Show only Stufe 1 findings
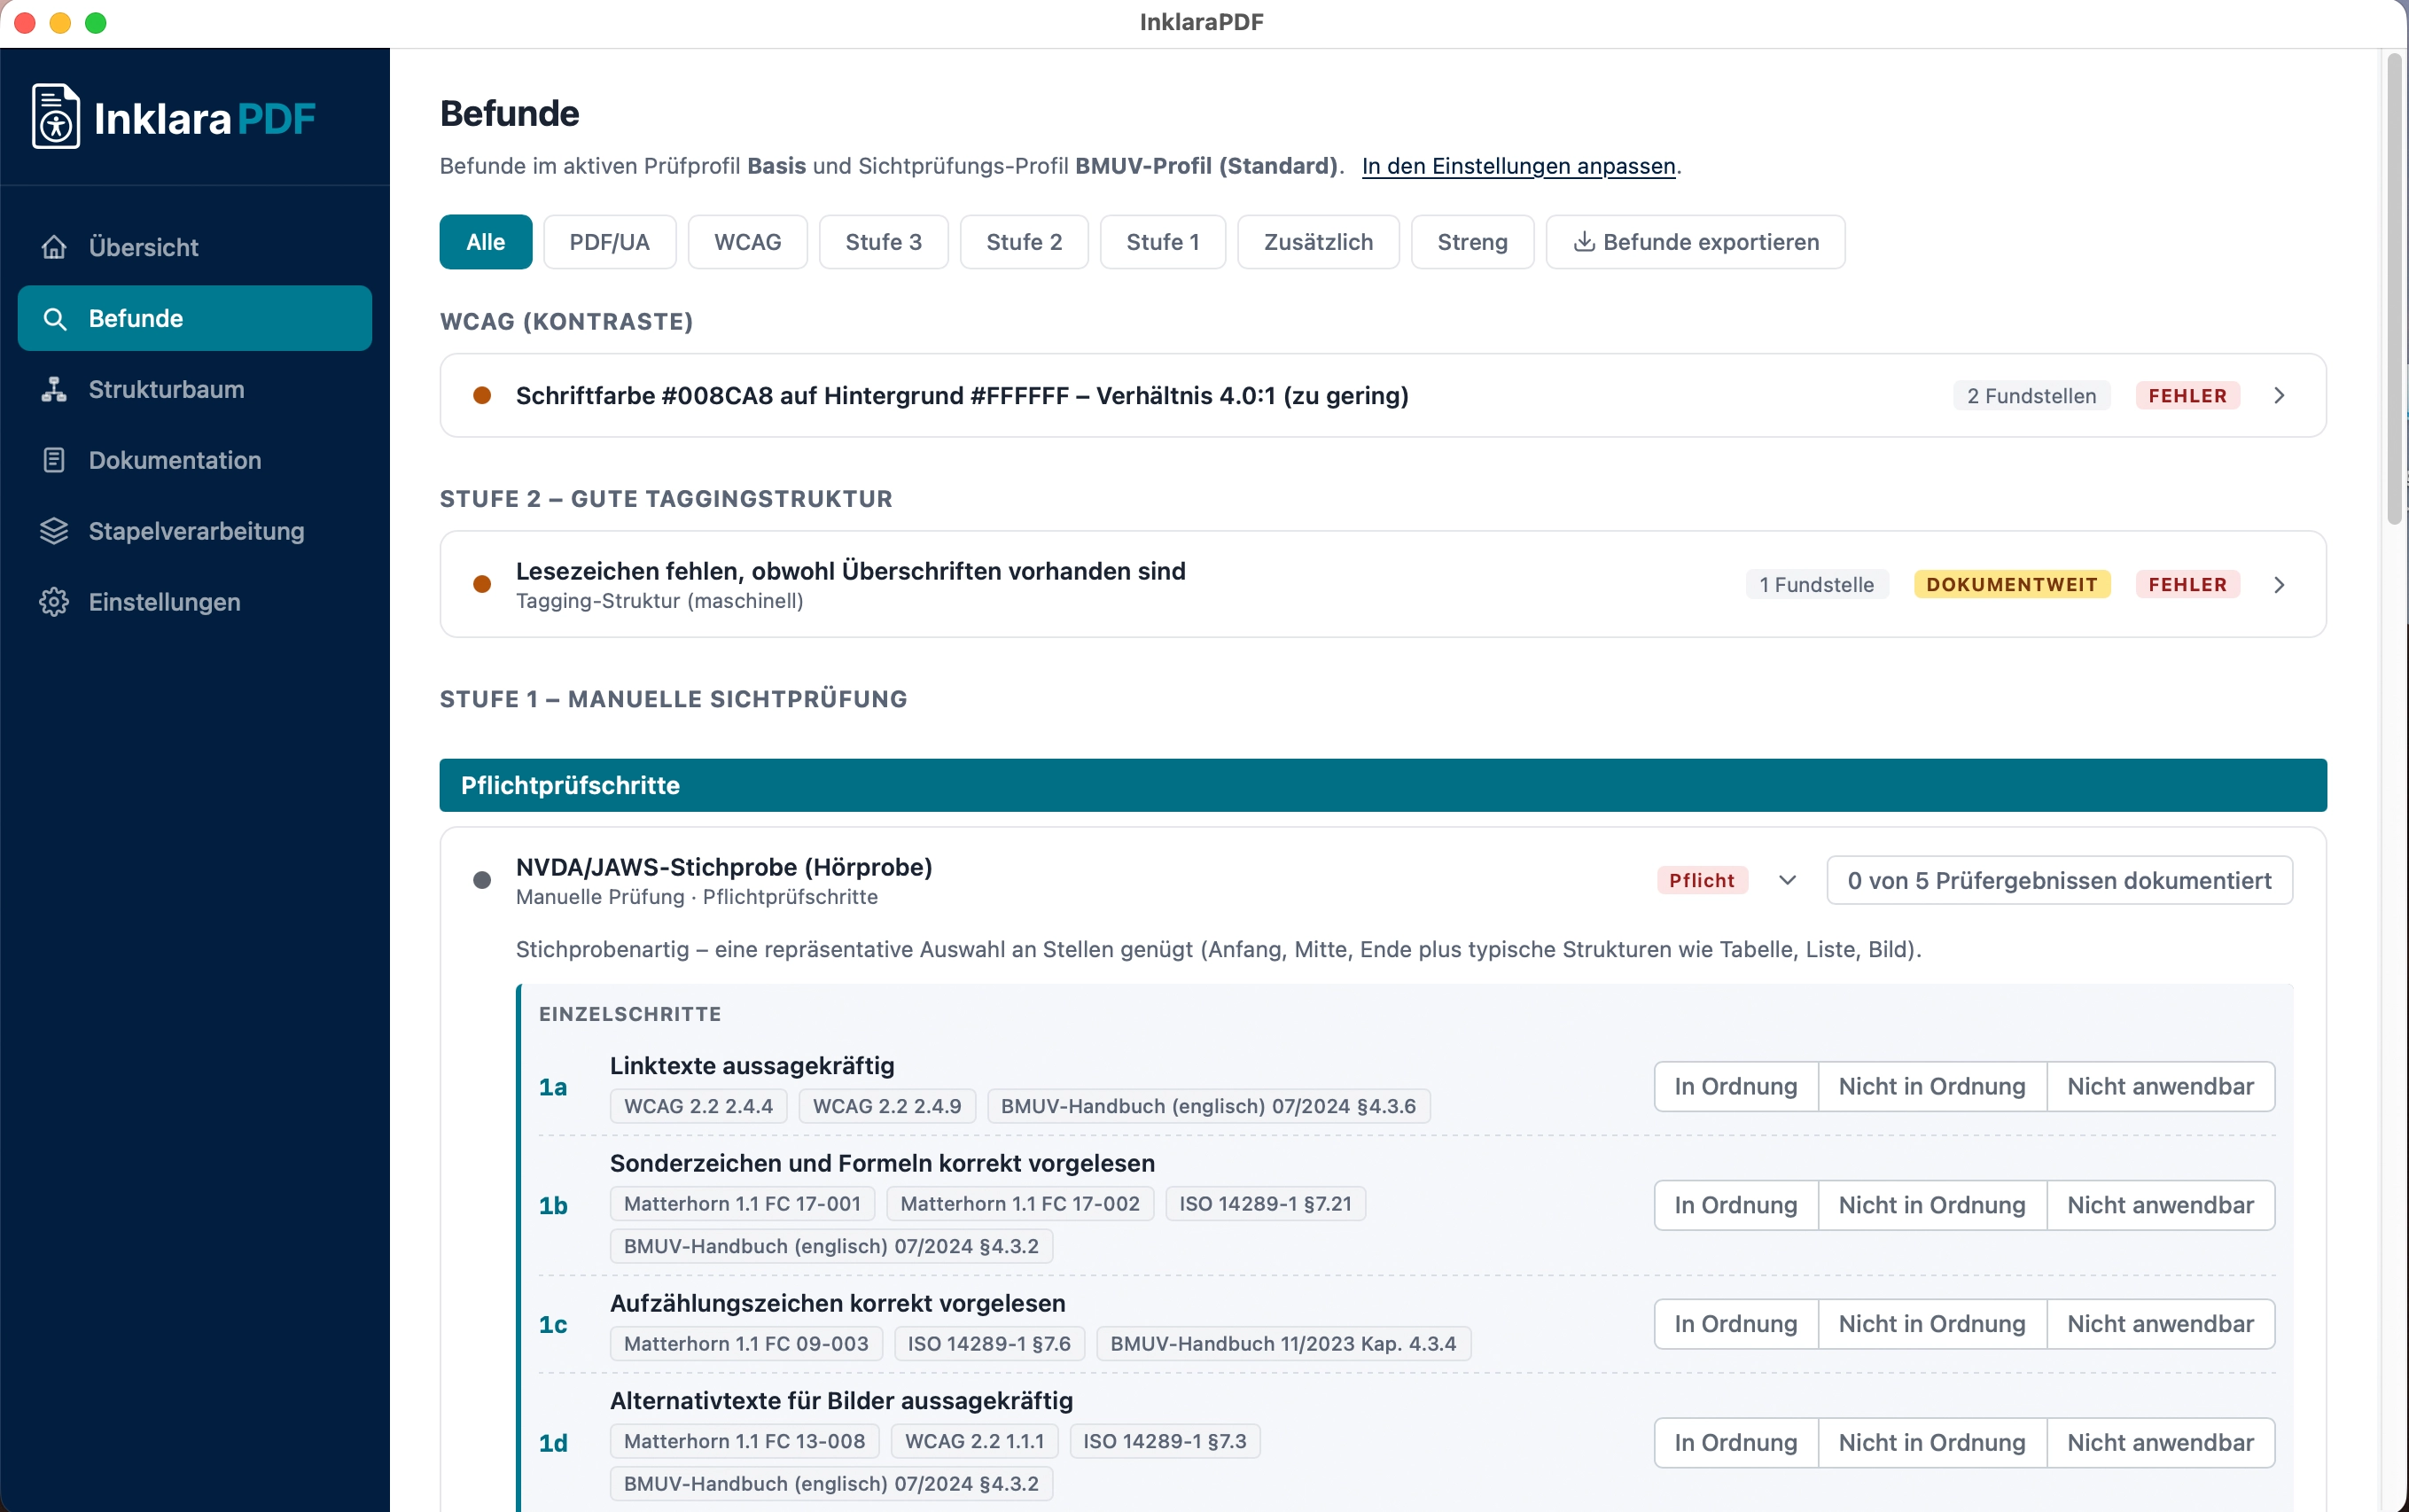 pyautogui.click(x=1163, y=242)
